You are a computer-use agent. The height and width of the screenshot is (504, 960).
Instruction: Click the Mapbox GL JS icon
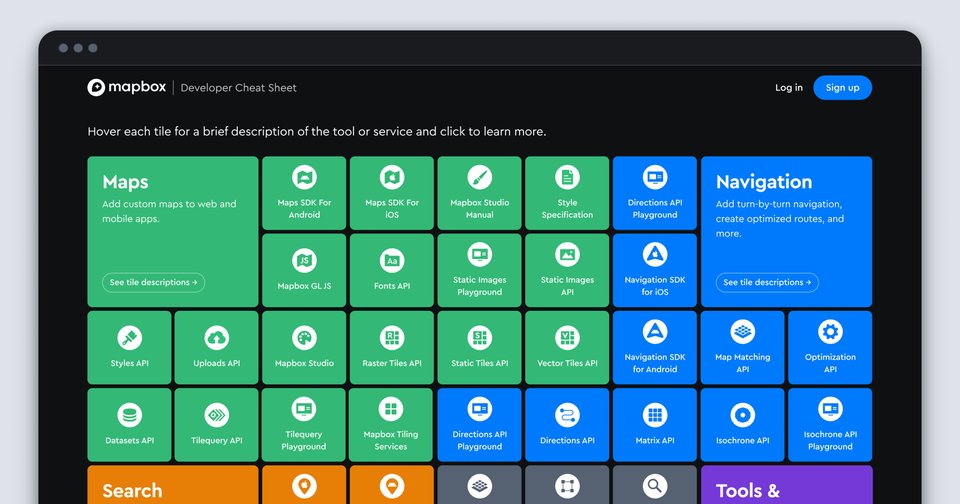pos(304,260)
